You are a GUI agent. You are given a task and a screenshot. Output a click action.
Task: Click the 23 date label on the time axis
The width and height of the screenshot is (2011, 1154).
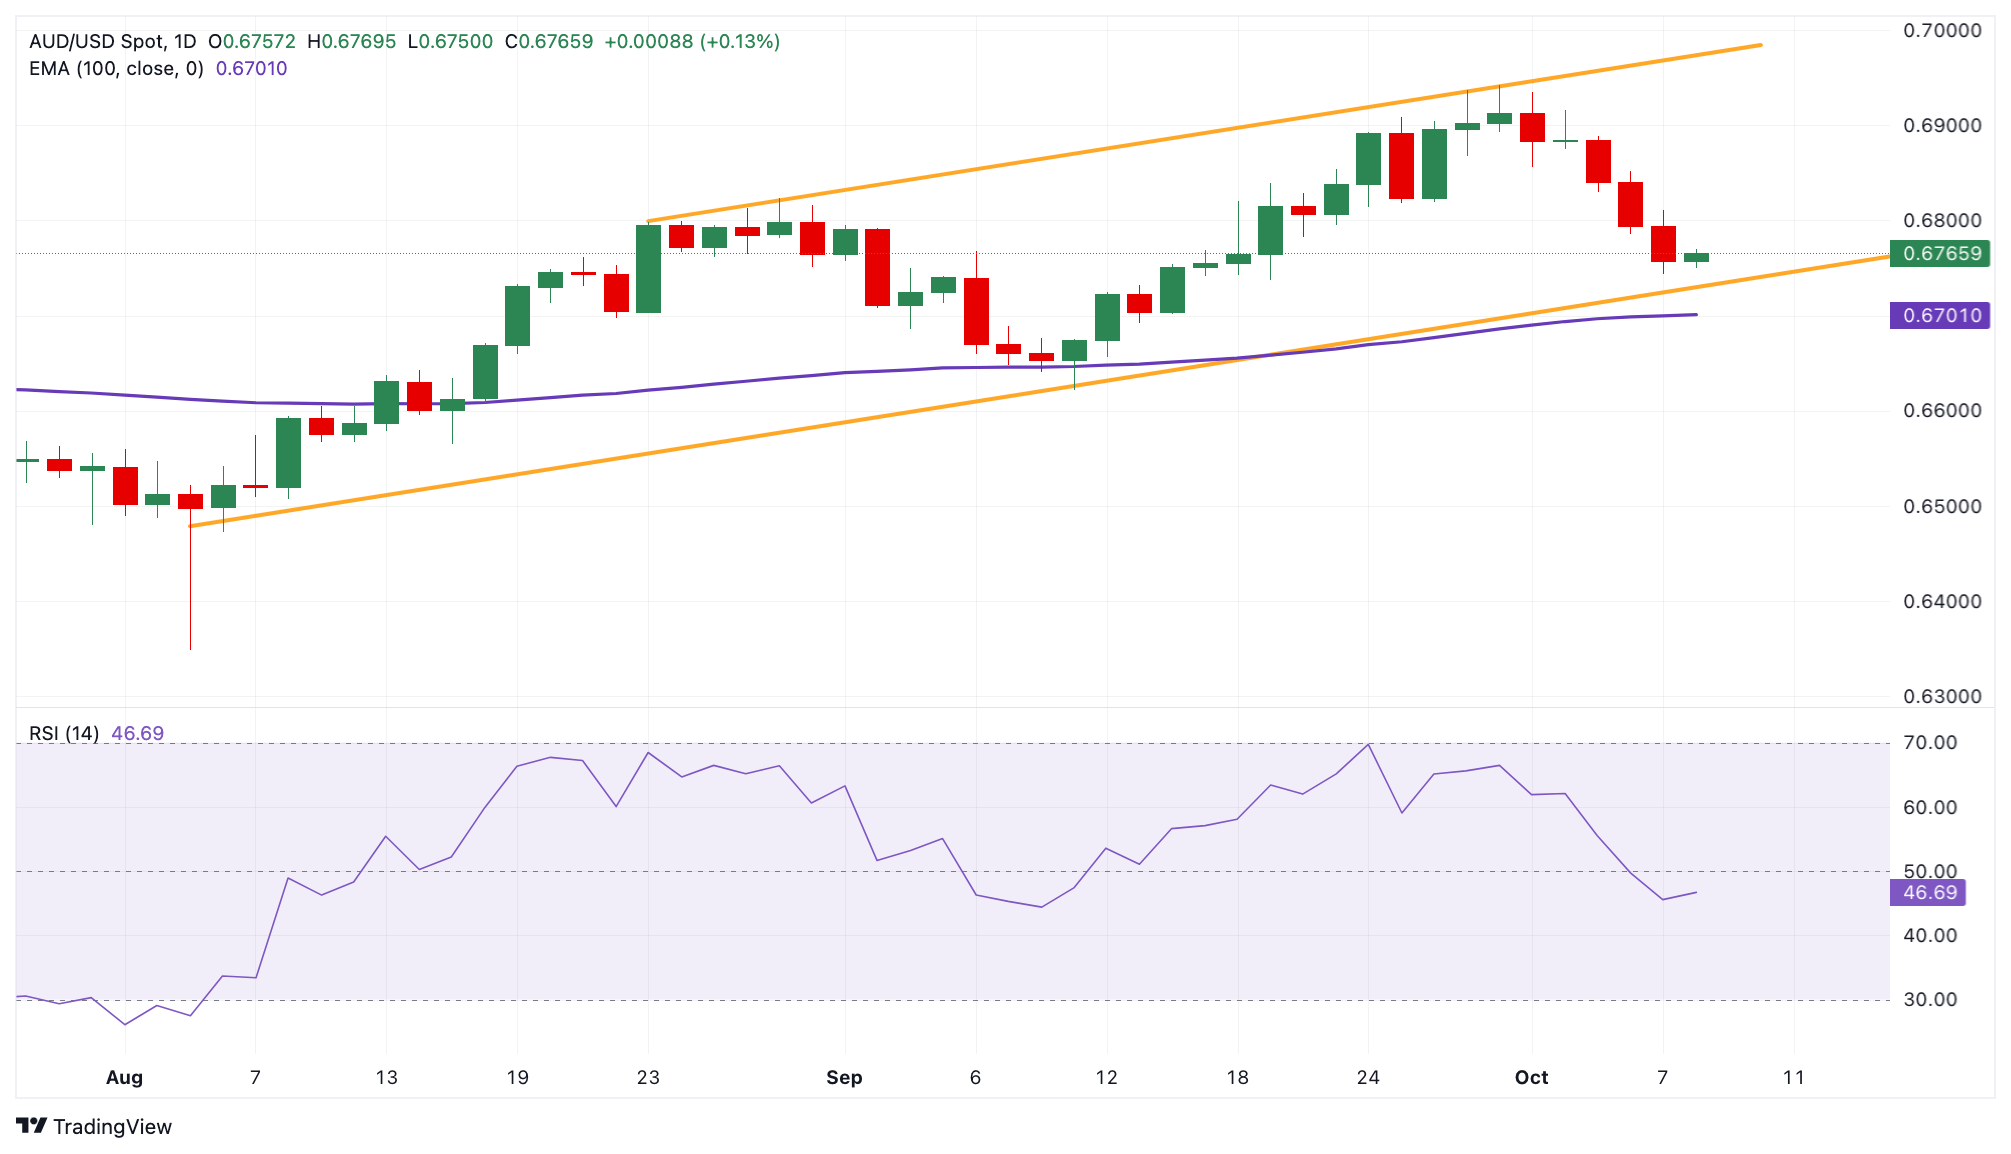[648, 1078]
